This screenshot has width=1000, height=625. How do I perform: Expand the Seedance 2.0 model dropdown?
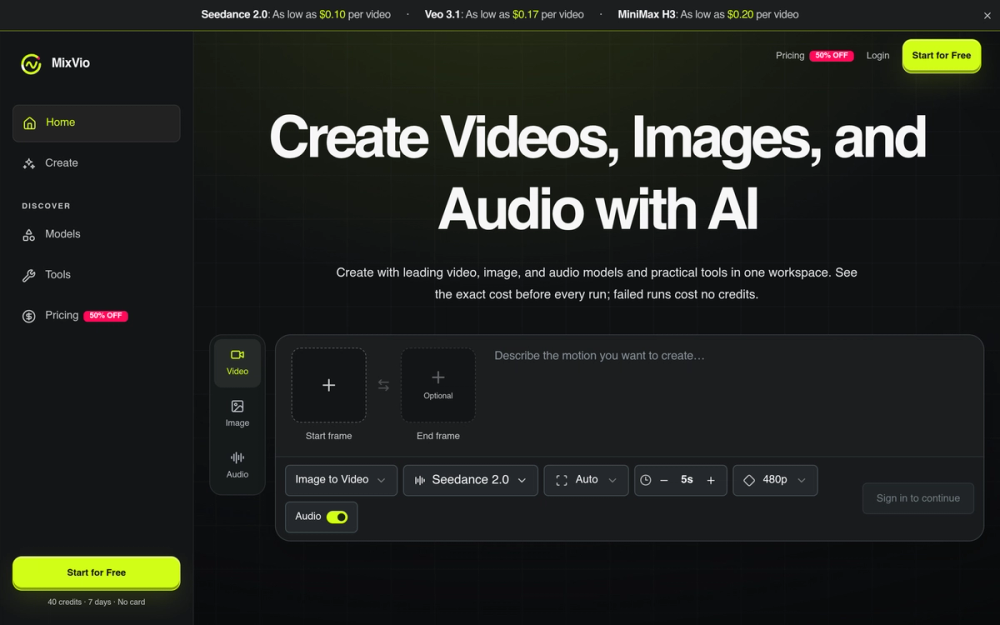click(x=471, y=480)
